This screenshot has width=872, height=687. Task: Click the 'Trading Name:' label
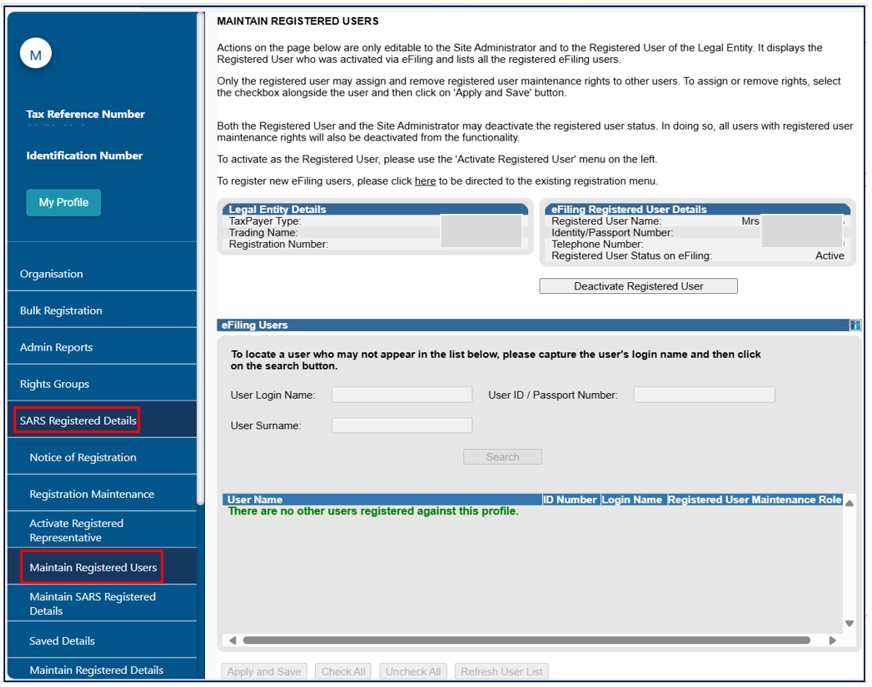(263, 233)
